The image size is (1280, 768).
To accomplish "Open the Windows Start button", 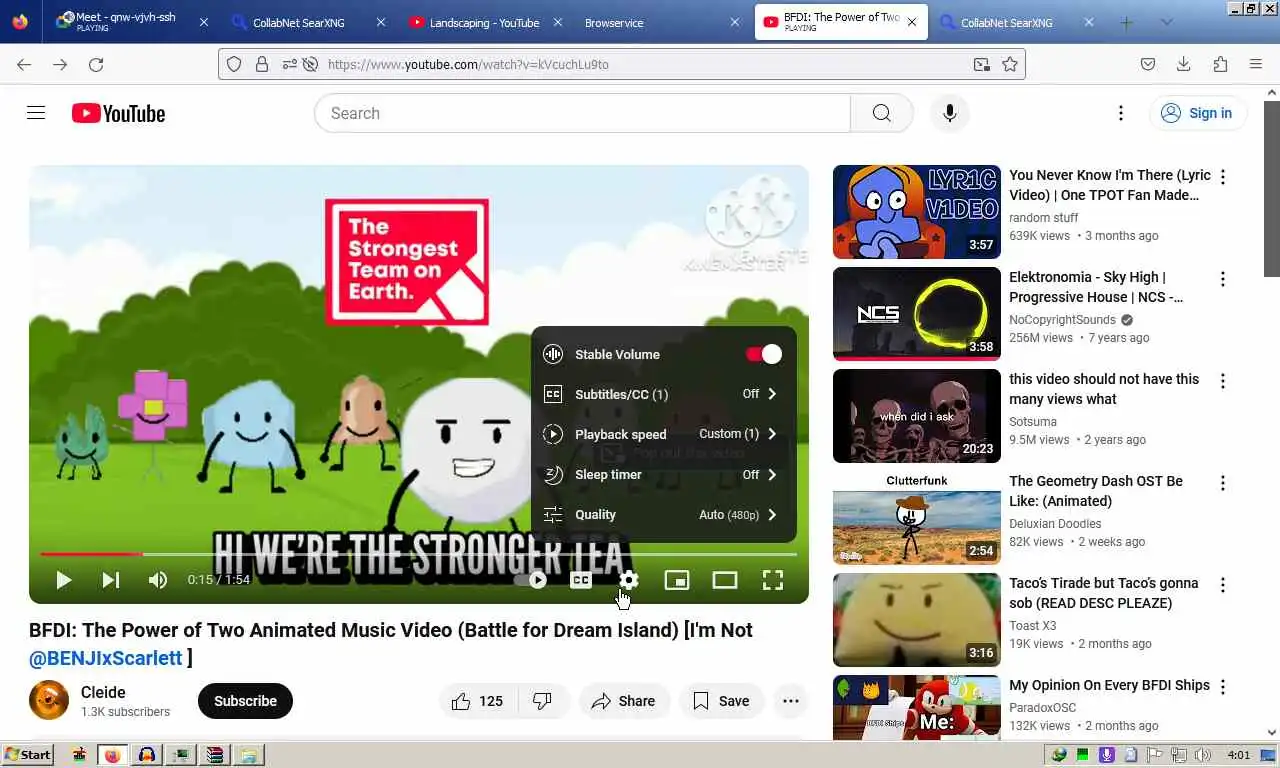I will pyautogui.click(x=28, y=755).
